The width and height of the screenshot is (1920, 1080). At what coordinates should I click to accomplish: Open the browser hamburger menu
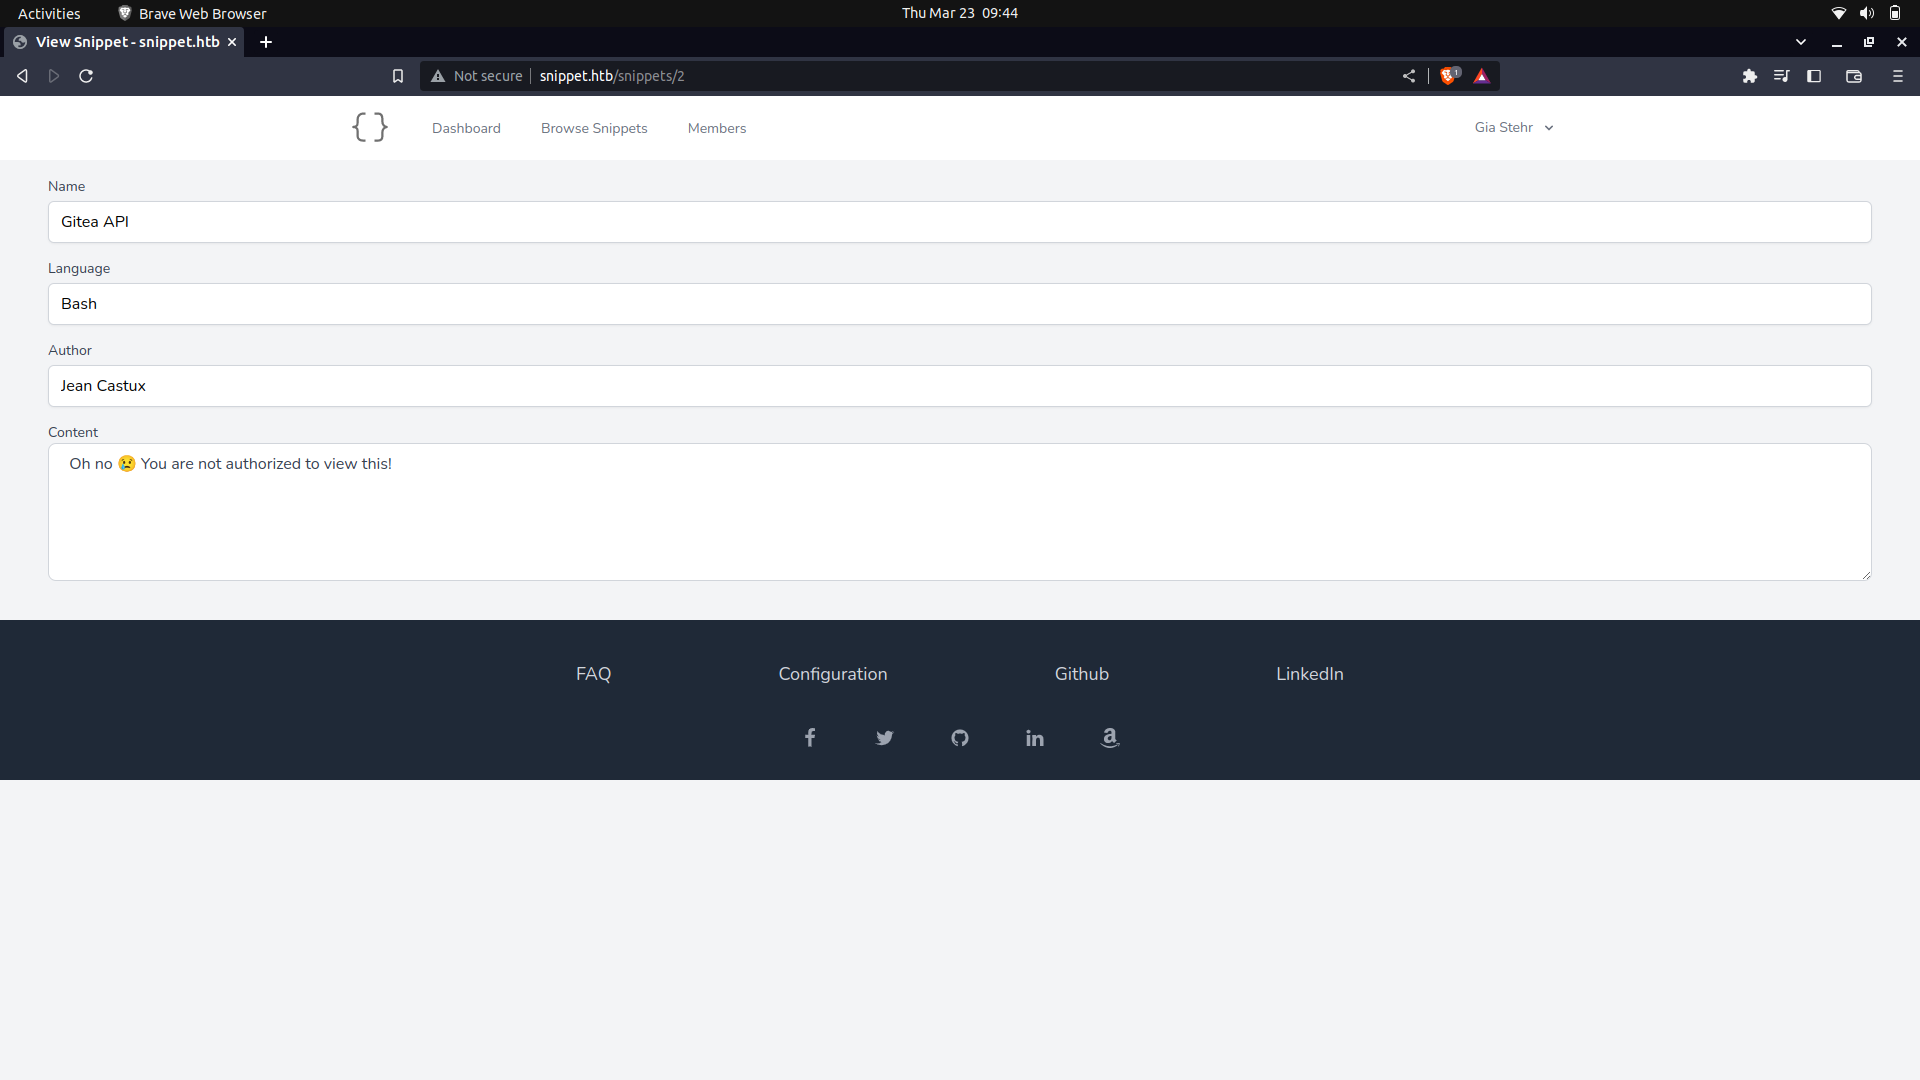(x=1897, y=75)
